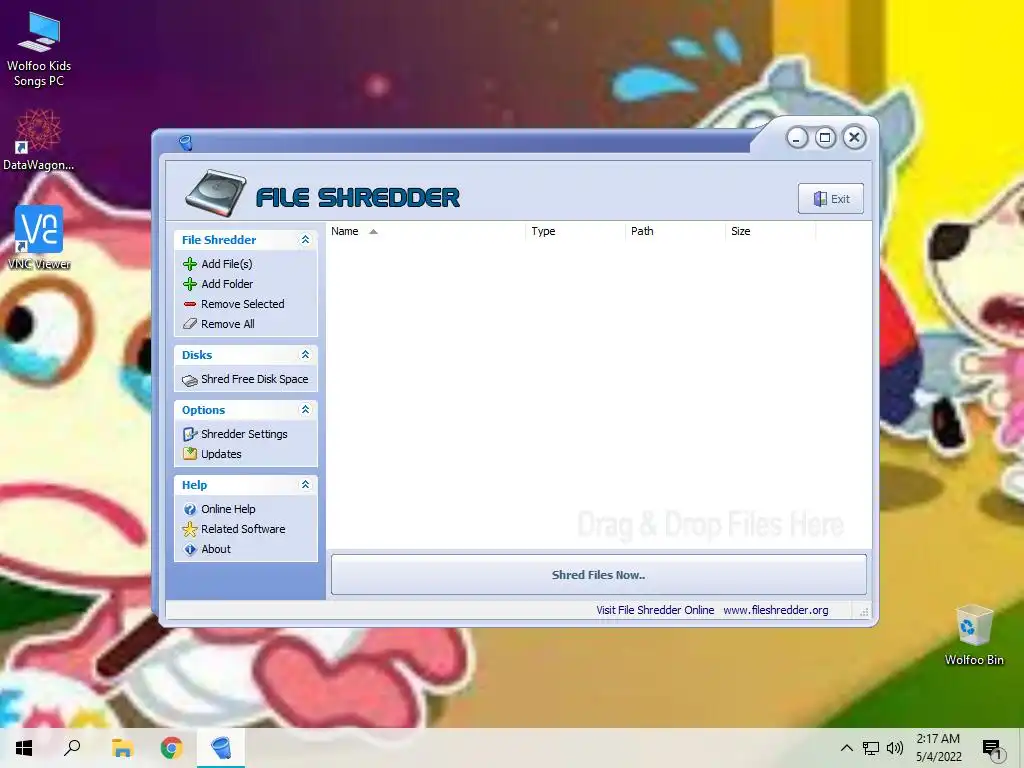Screen dimensions: 1024x768
Task: Sort list by Path column header
Action: coord(675,231)
